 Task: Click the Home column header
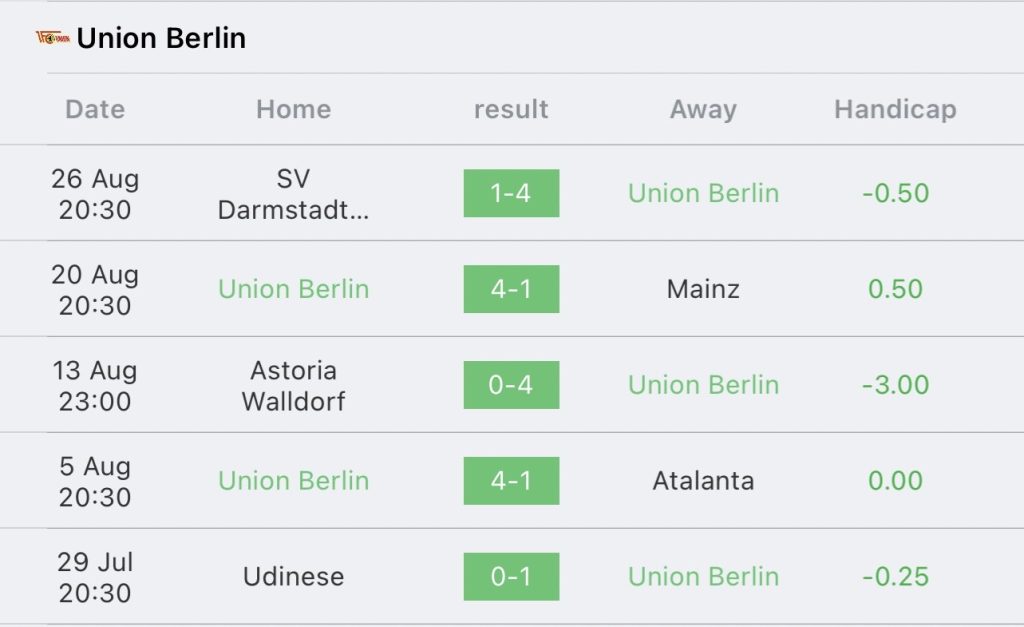click(x=294, y=109)
